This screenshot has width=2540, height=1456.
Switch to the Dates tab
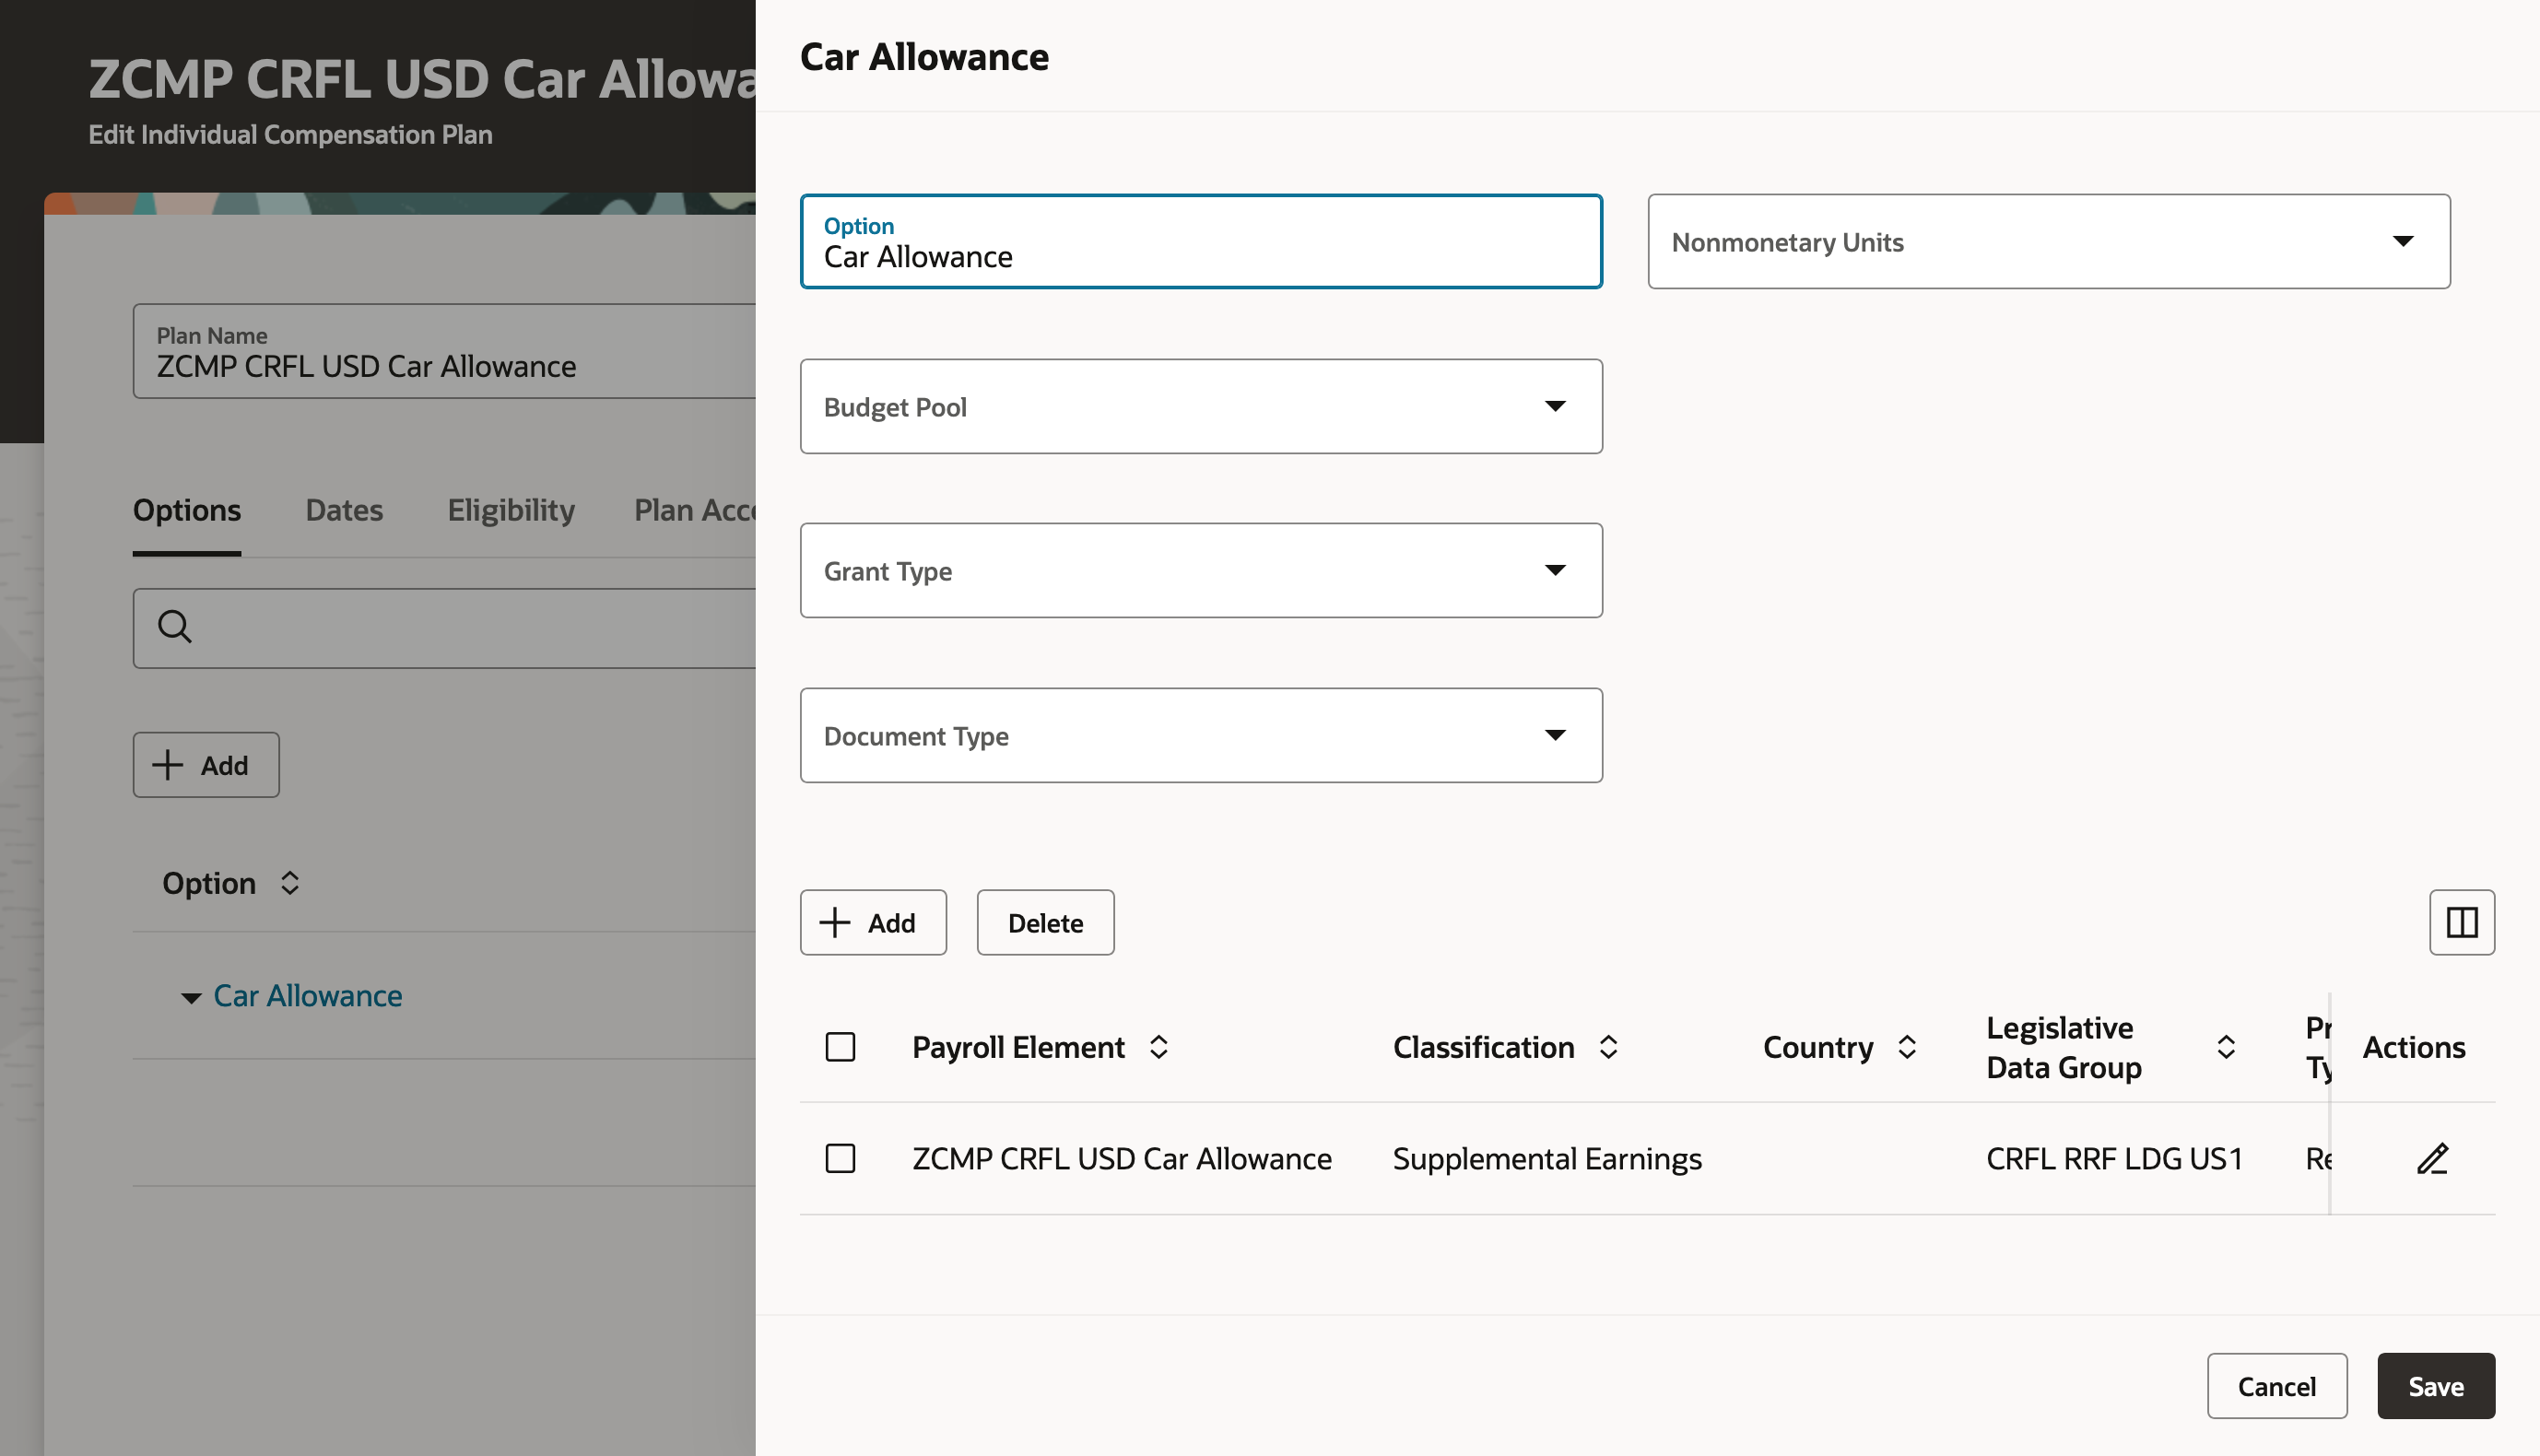click(x=344, y=510)
